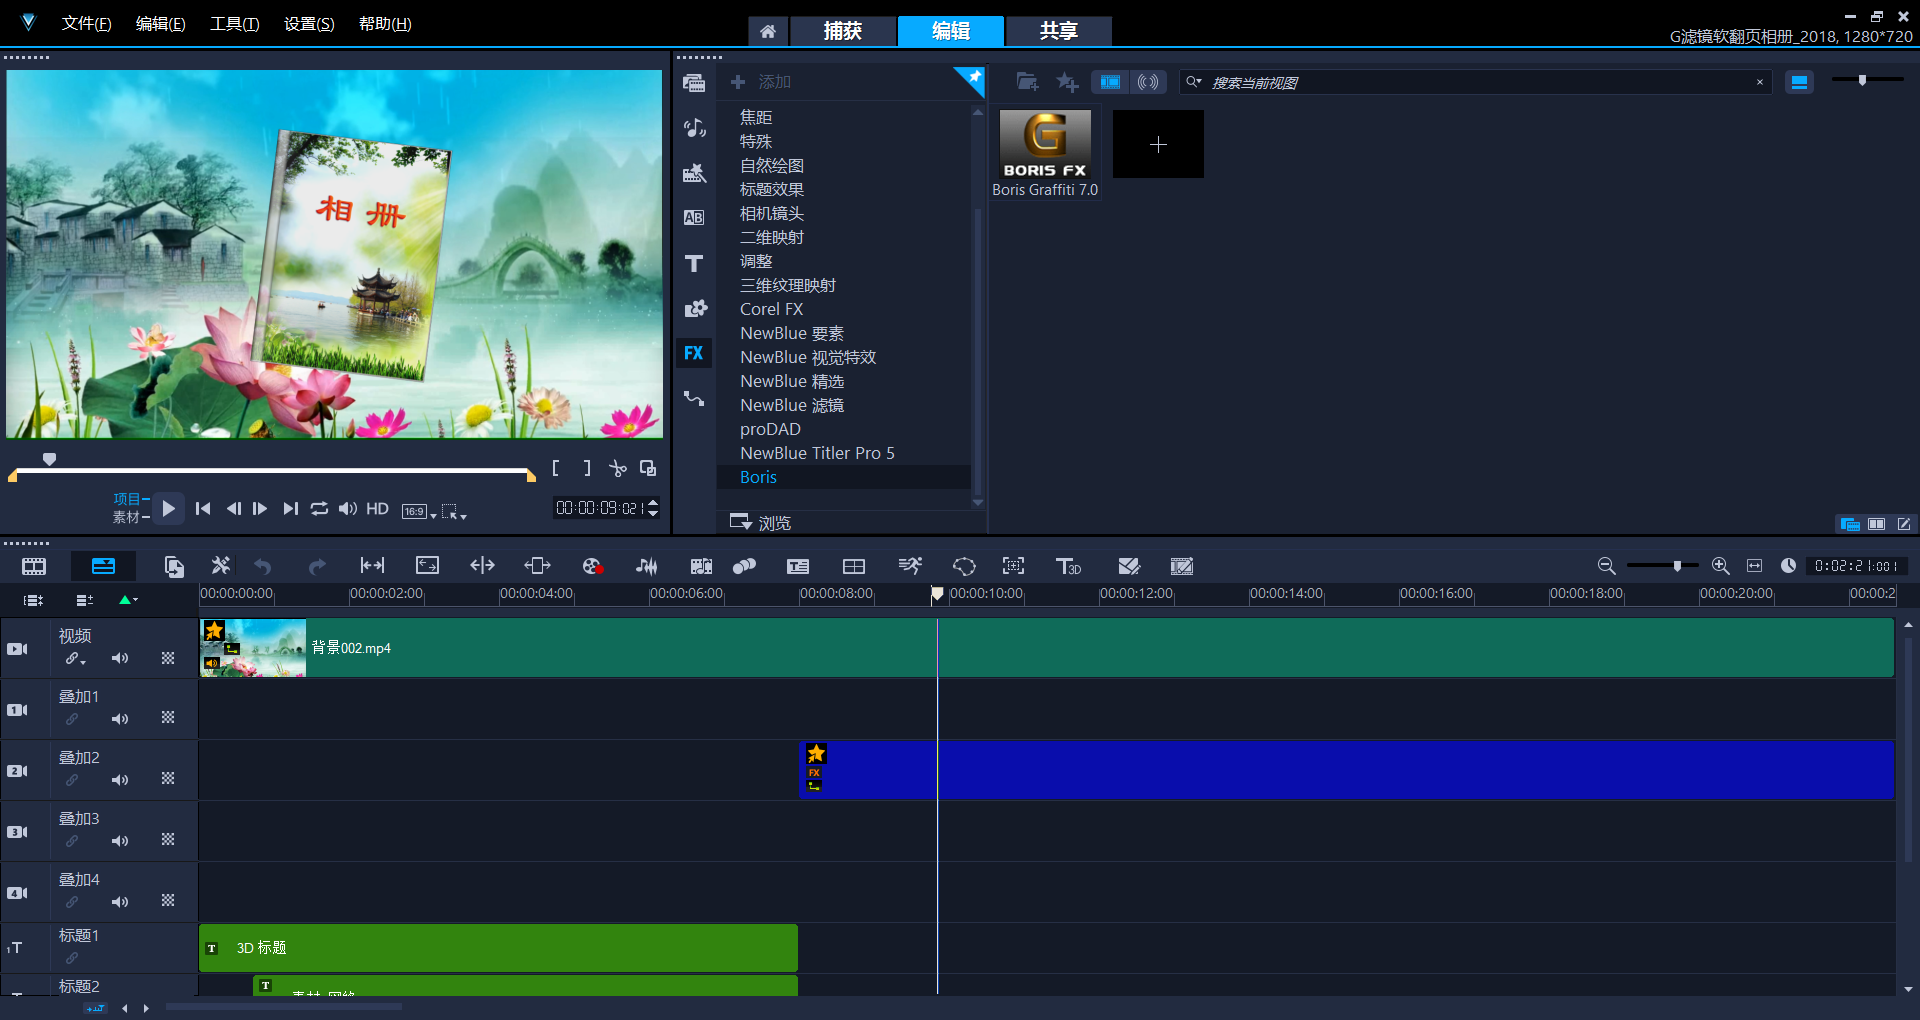Screen dimensions: 1920x1020
Task: Adjust the thumbnail size slider
Action: click(x=1862, y=80)
